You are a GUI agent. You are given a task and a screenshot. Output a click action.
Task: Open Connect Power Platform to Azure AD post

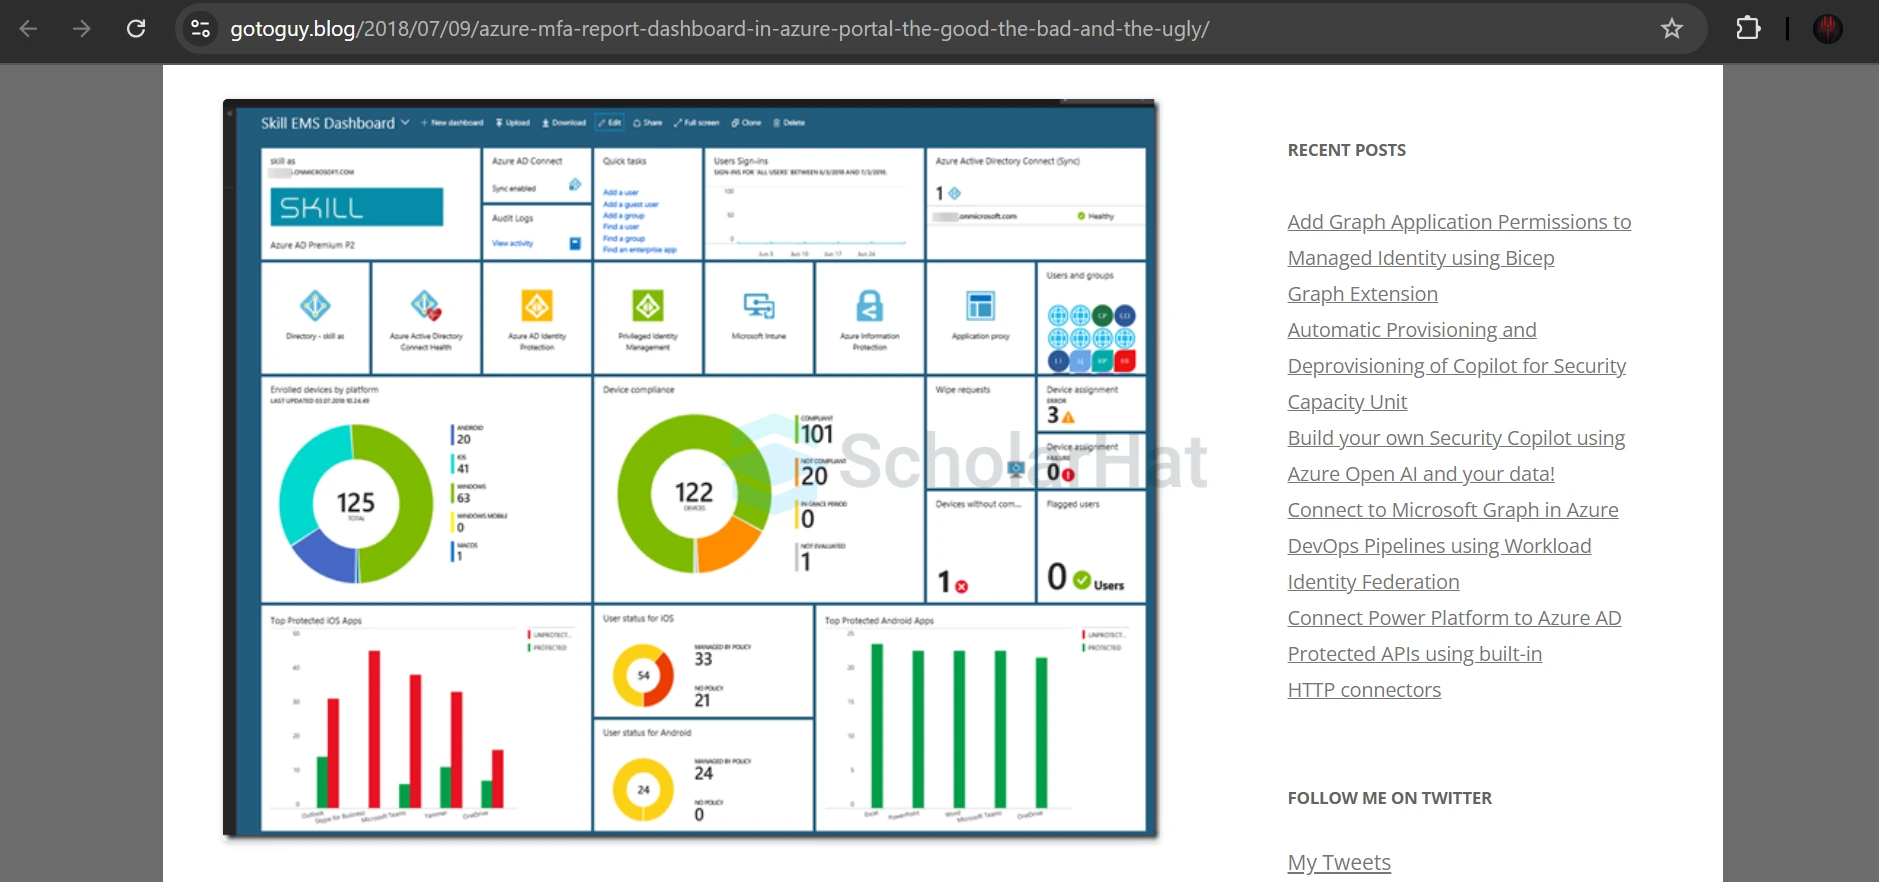pyautogui.click(x=1454, y=654)
